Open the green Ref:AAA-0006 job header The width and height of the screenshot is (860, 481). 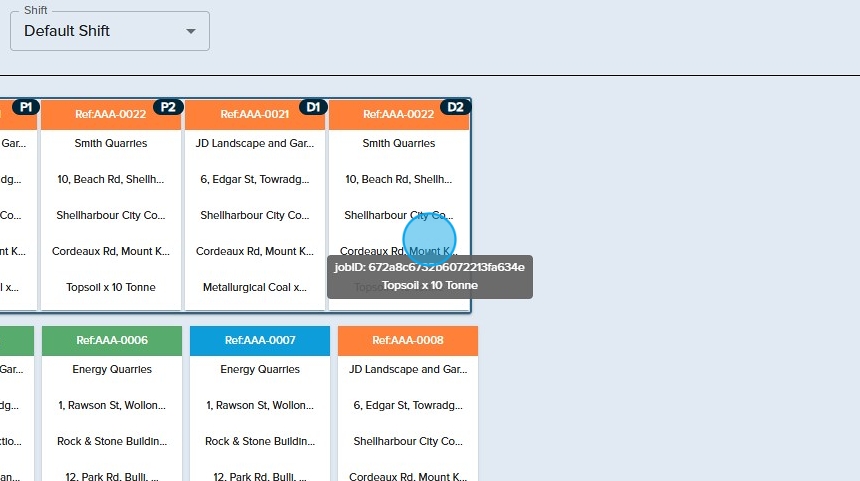(112, 341)
